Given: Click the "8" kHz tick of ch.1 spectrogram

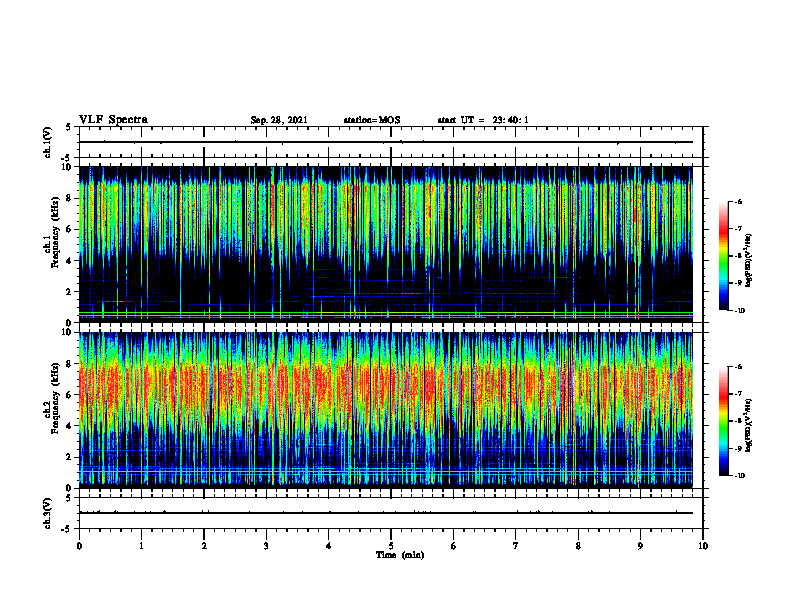Looking at the screenshot, I should point(69,198).
